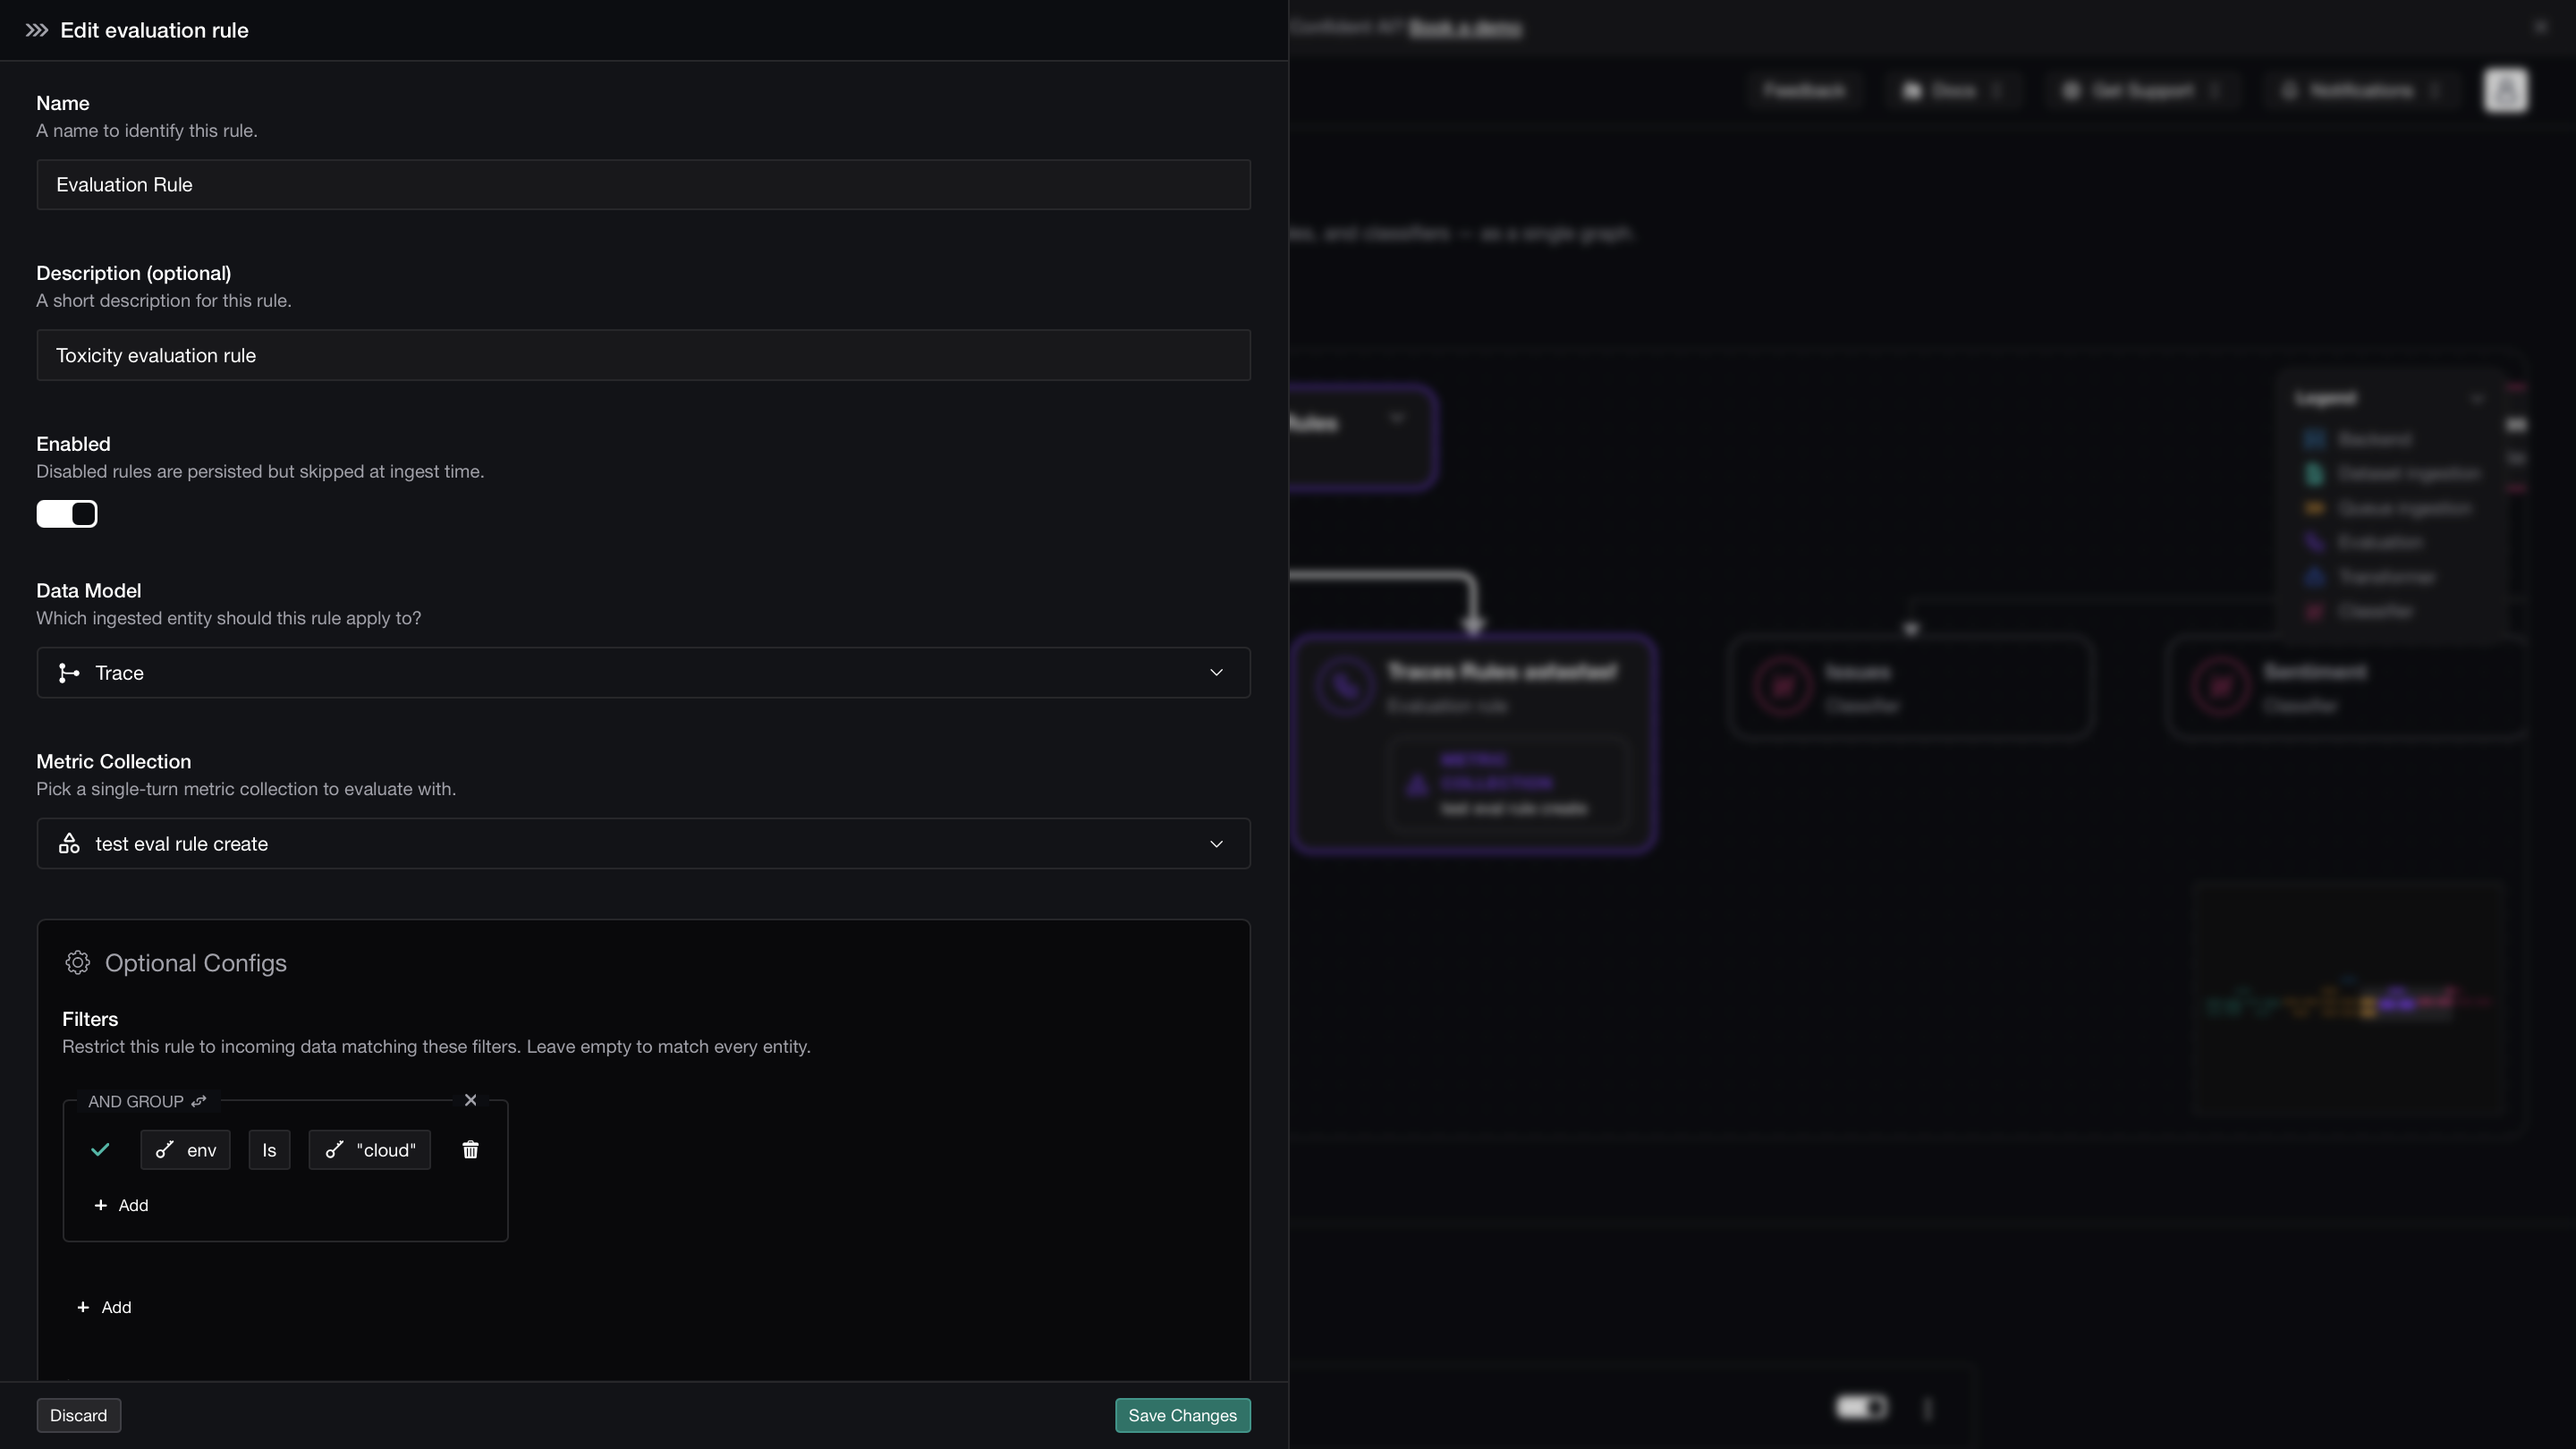Click the metric collection shapes icon
The width and height of the screenshot is (2576, 1449).
(69, 844)
